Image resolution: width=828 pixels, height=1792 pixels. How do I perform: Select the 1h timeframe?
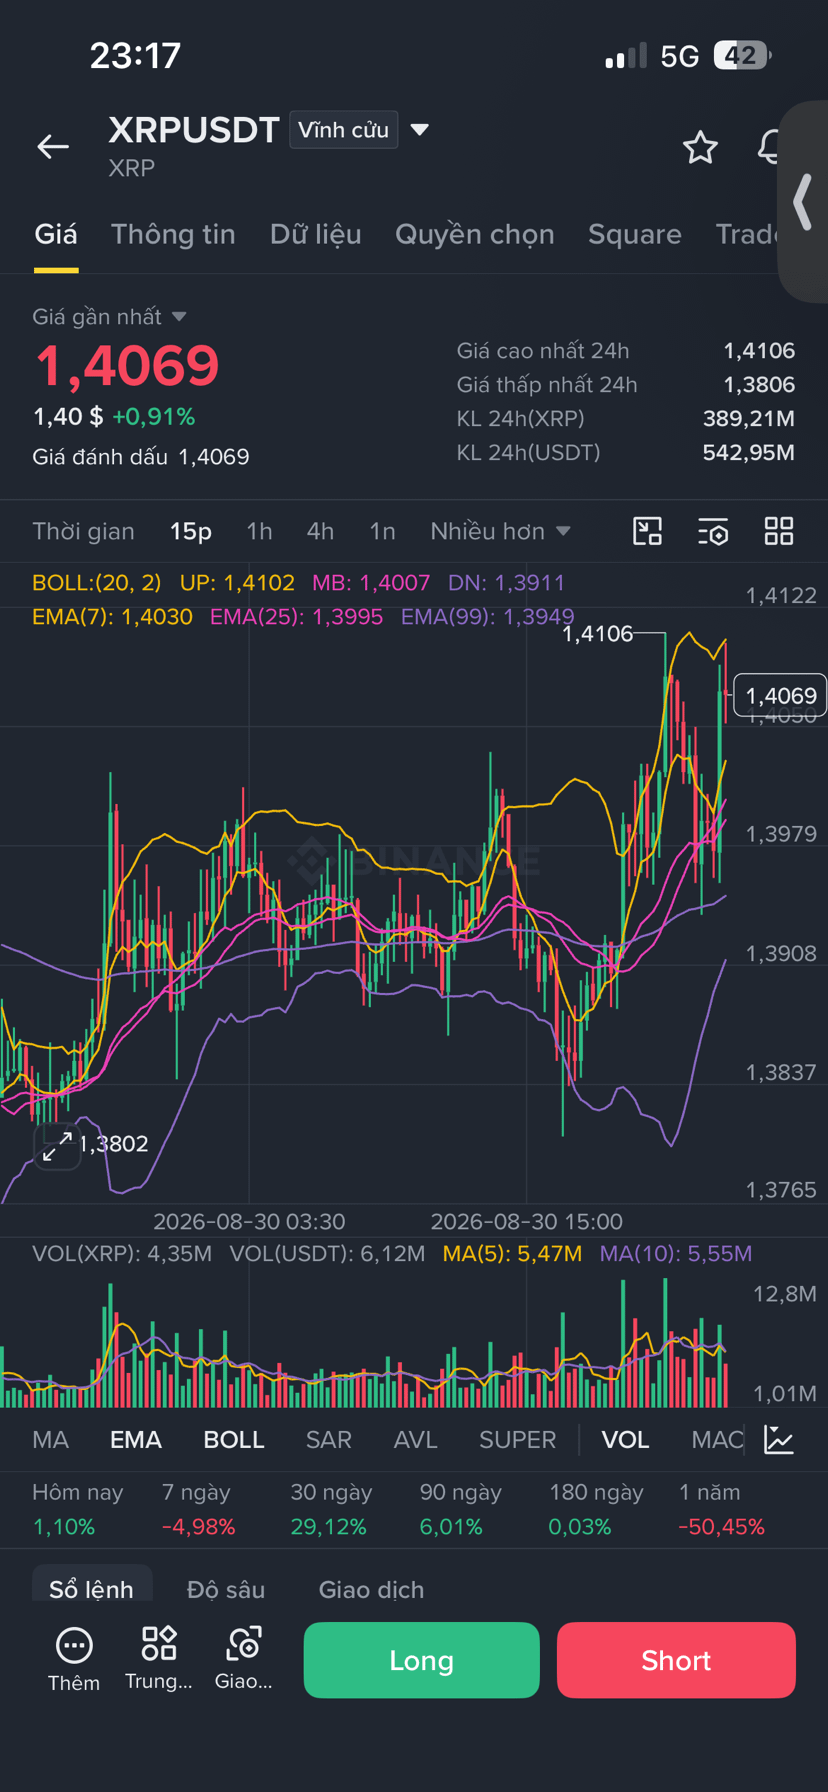click(259, 531)
